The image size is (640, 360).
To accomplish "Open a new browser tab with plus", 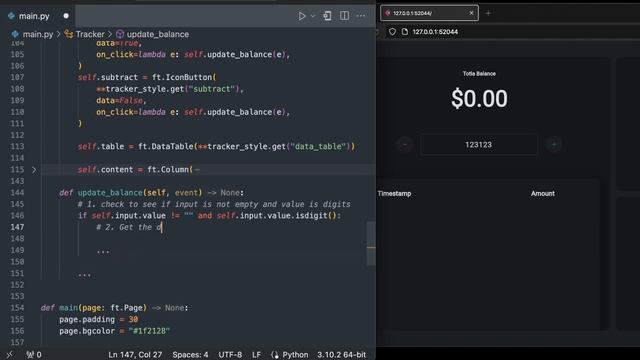I will [488, 13].
